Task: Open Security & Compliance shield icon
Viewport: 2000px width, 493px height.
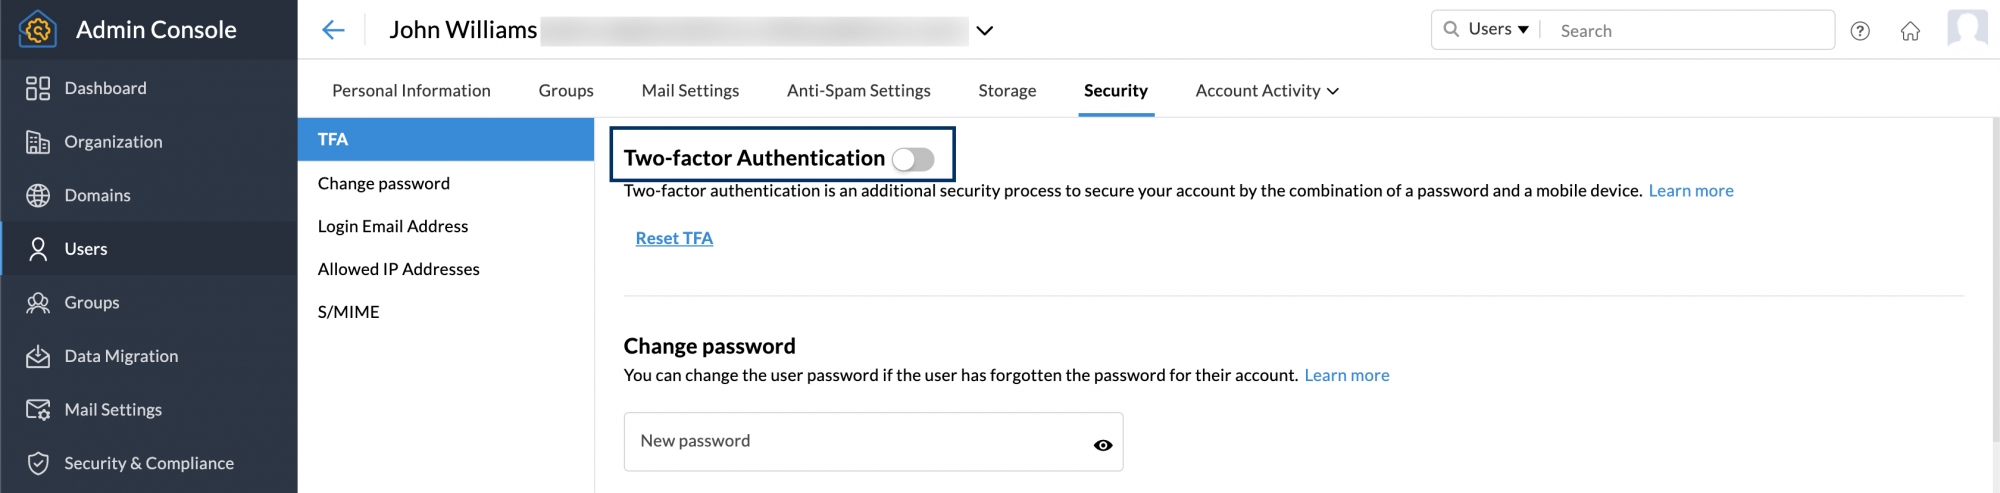Action: 38,464
